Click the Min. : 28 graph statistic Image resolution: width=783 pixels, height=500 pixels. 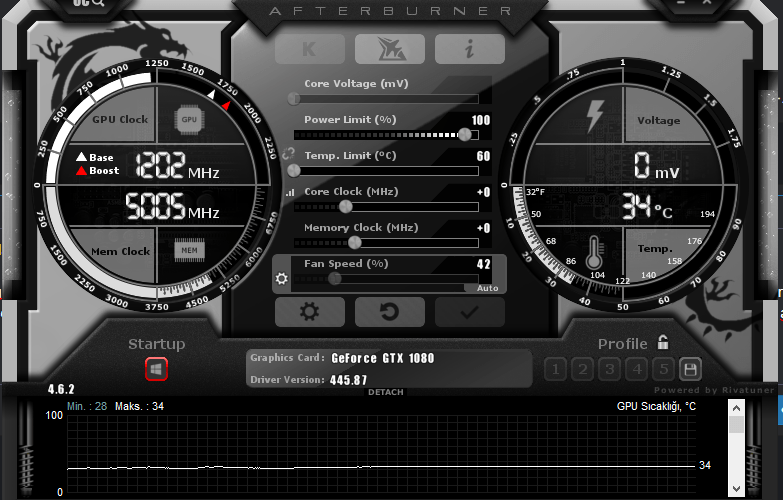point(87,406)
